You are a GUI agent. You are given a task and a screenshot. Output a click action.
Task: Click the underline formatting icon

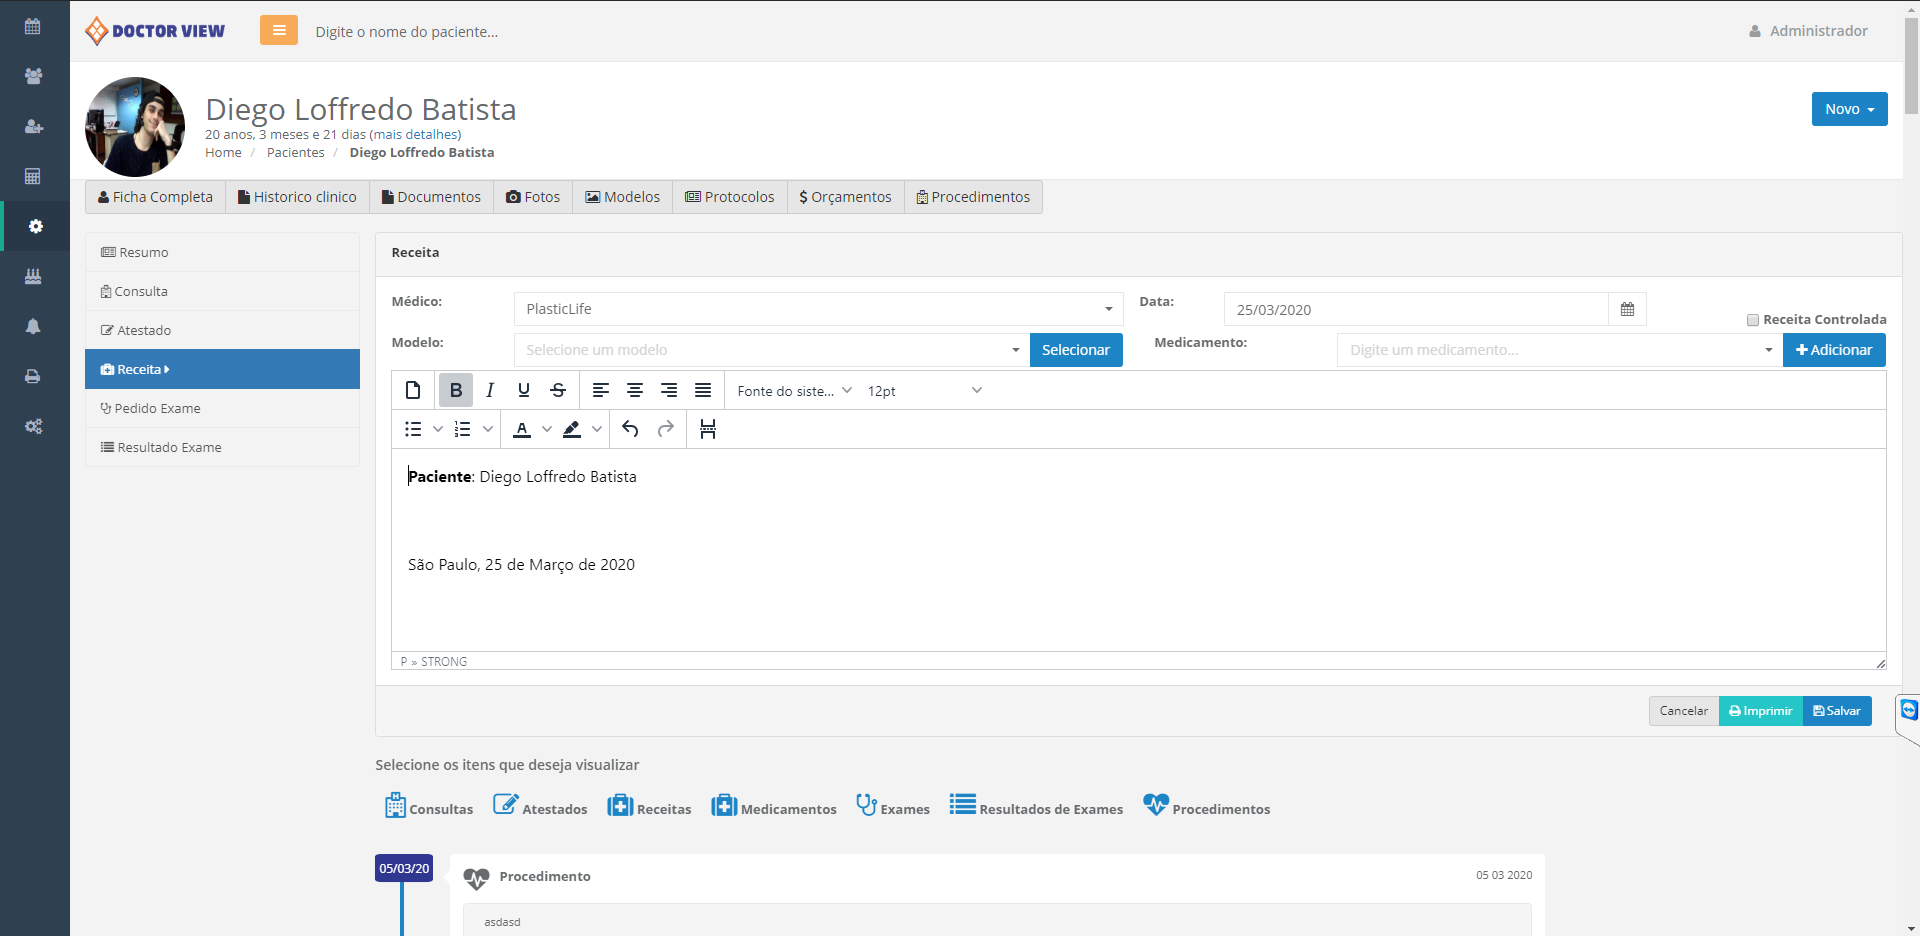pyautogui.click(x=524, y=390)
